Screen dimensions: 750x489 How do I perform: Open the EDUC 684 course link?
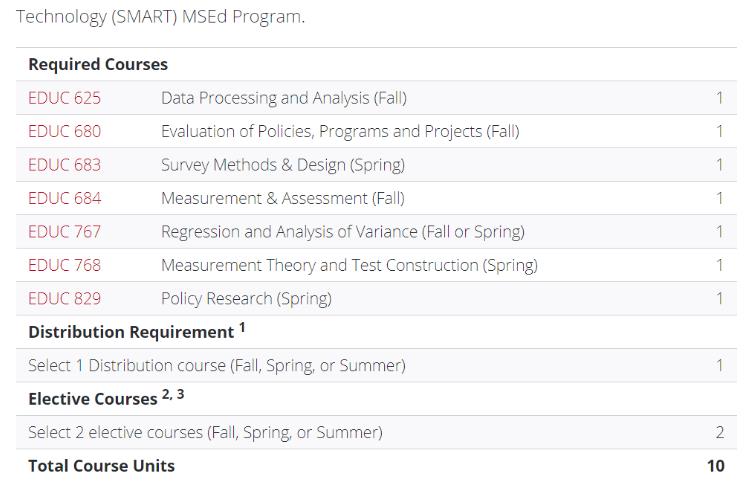65,199
